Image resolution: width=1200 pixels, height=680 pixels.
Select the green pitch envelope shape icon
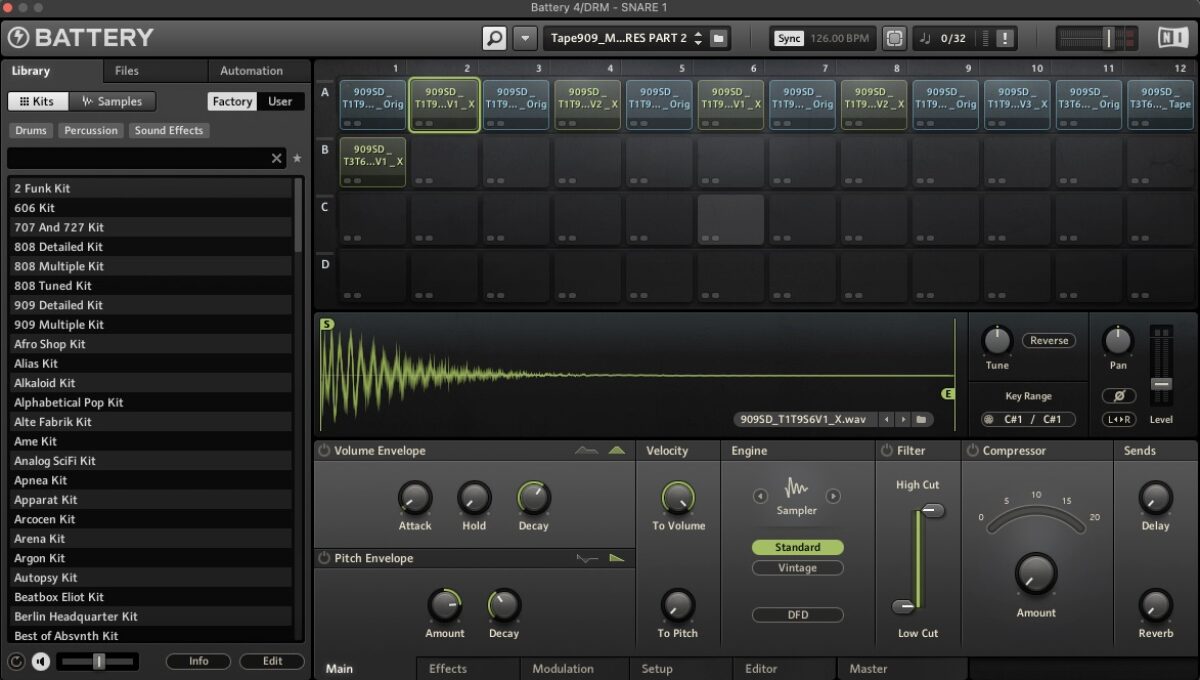(x=617, y=558)
